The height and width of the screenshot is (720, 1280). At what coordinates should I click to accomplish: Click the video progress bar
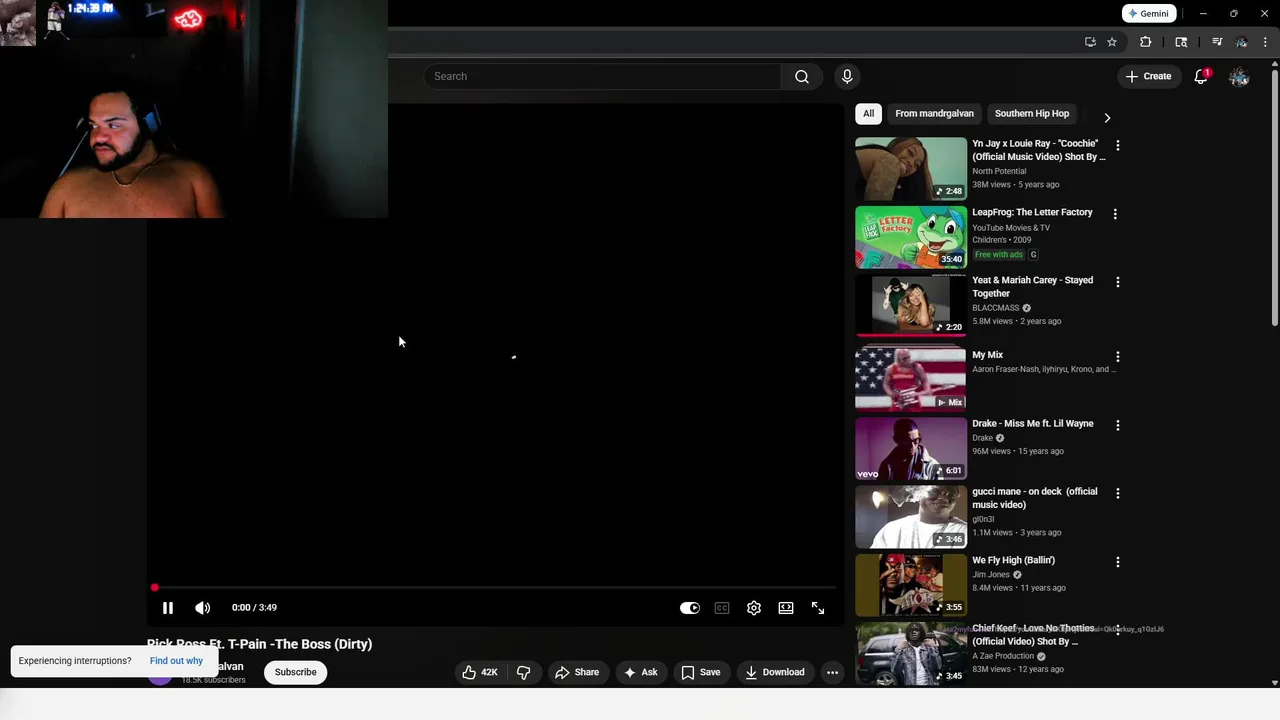(x=495, y=588)
